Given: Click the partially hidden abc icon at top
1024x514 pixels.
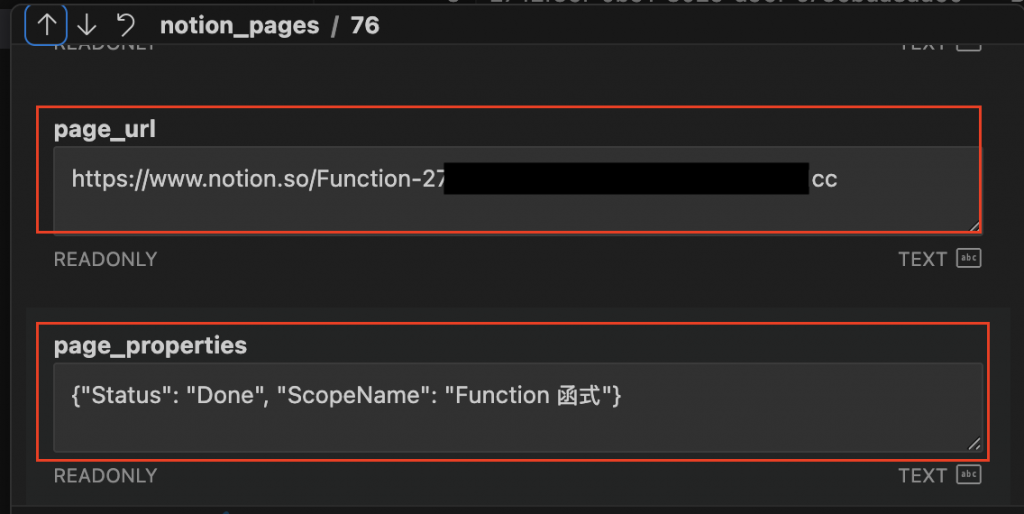Looking at the screenshot, I should click(969, 46).
